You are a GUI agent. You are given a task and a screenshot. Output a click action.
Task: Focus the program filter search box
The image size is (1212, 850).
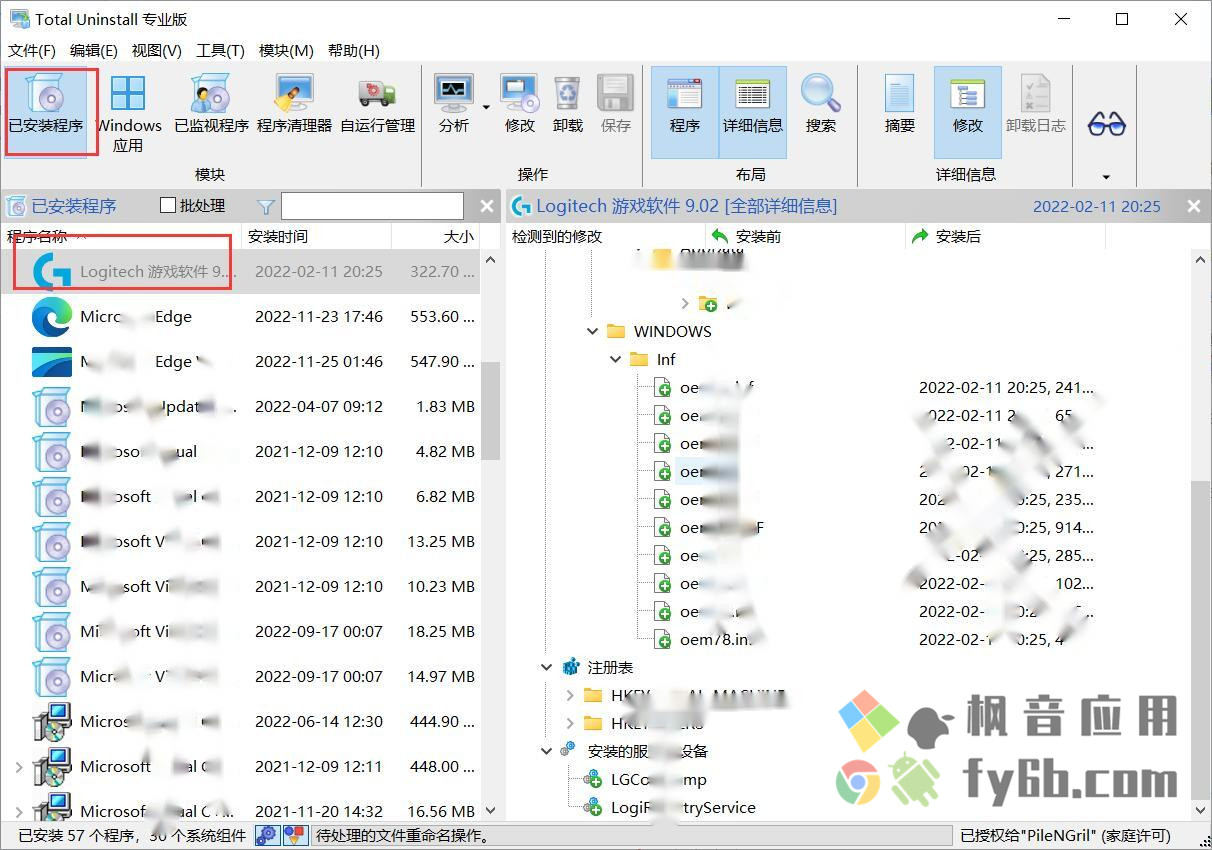pyautogui.click(x=372, y=206)
